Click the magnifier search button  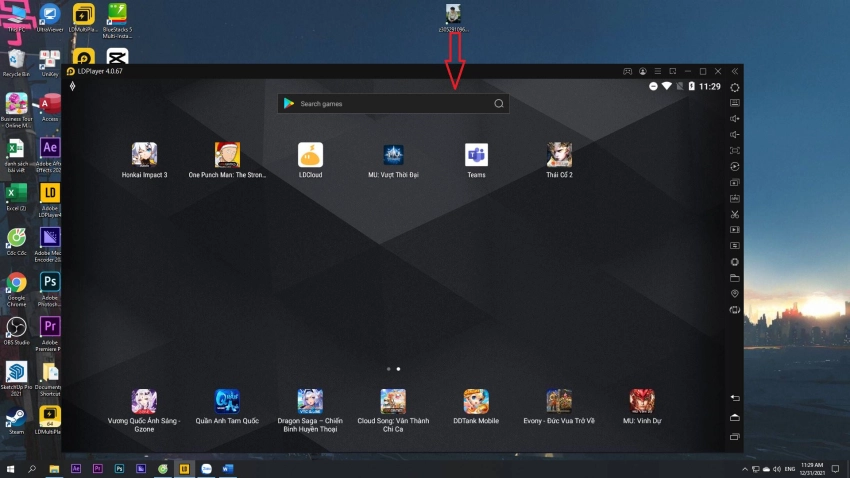pos(498,104)
